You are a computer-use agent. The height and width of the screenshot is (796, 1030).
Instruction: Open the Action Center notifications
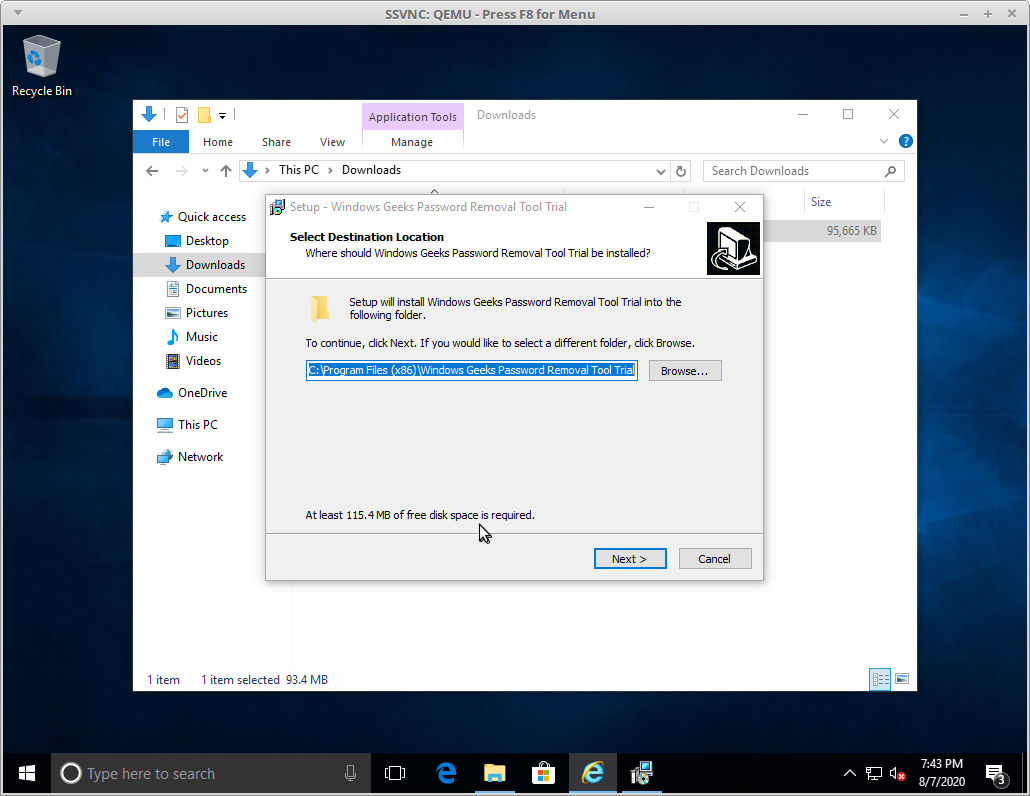pos(996,774)
